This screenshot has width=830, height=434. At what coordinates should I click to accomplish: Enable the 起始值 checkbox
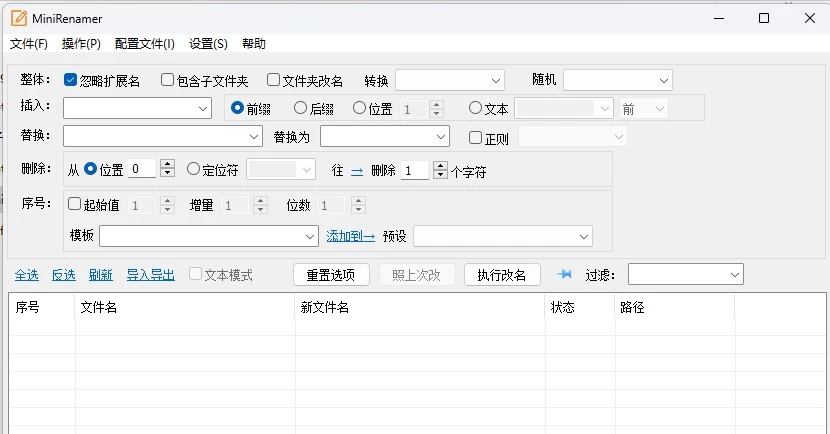75,204
